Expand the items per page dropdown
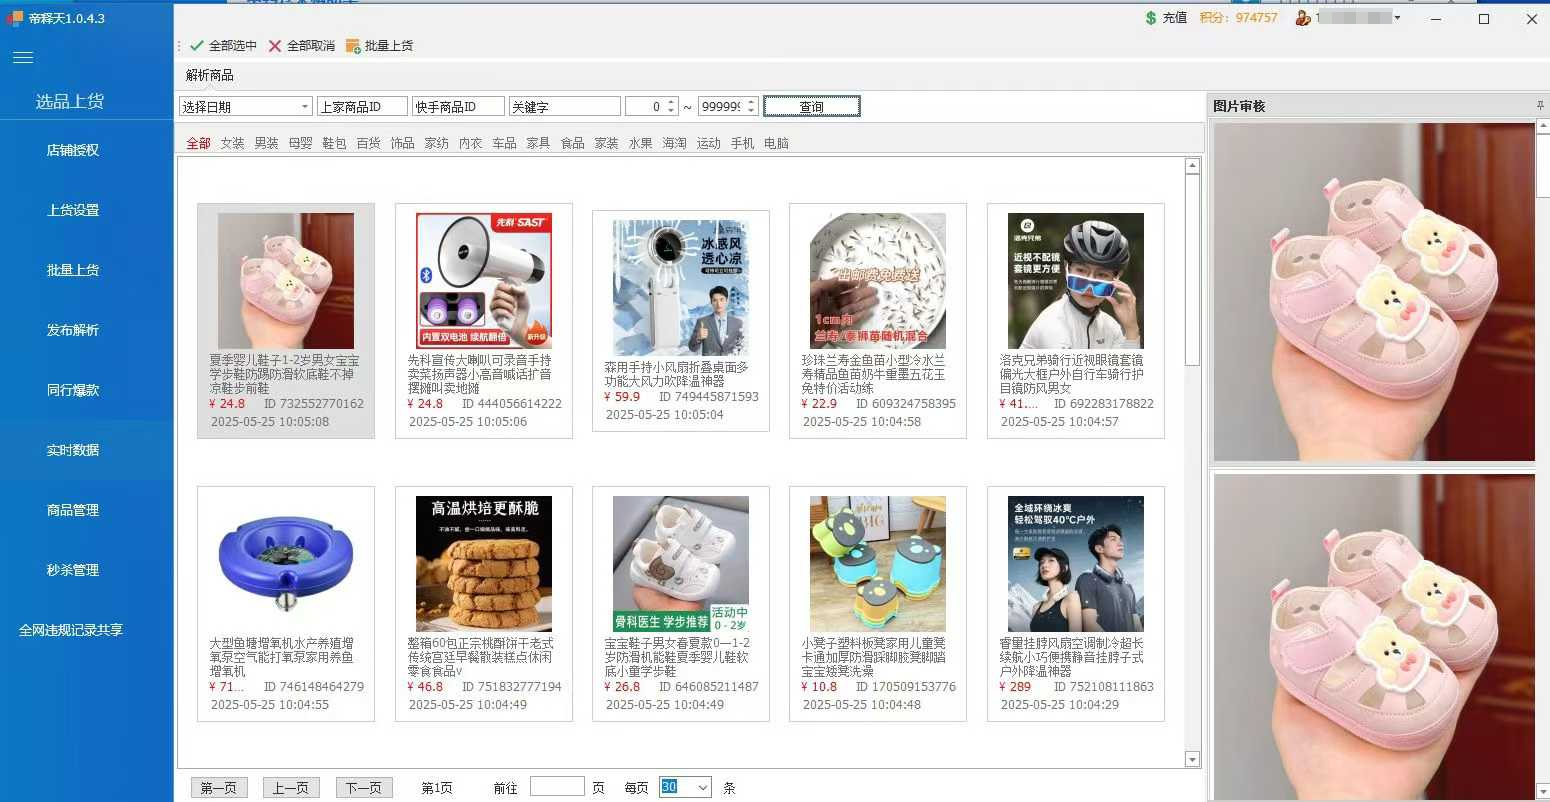Viewport: 1550px width, 802px height. coord(702,788)
